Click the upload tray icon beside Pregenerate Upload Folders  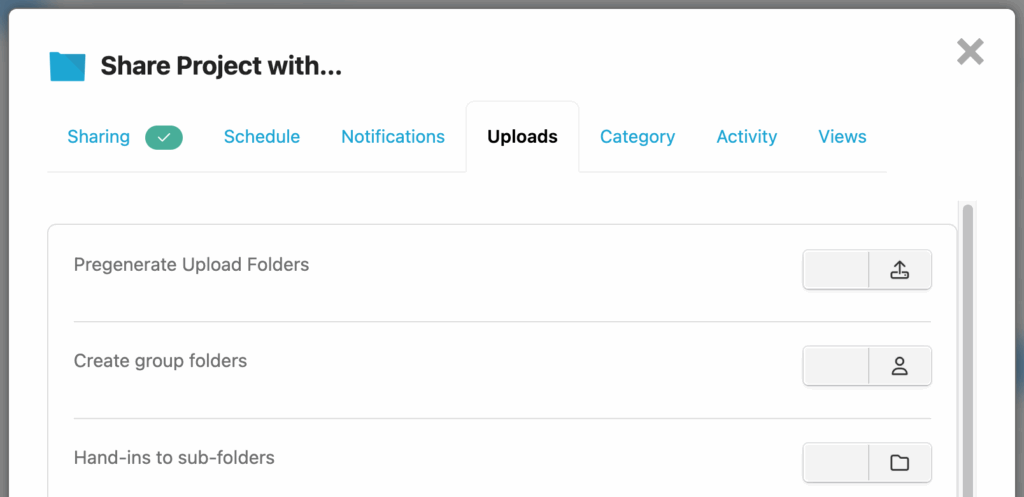point(899,270)
